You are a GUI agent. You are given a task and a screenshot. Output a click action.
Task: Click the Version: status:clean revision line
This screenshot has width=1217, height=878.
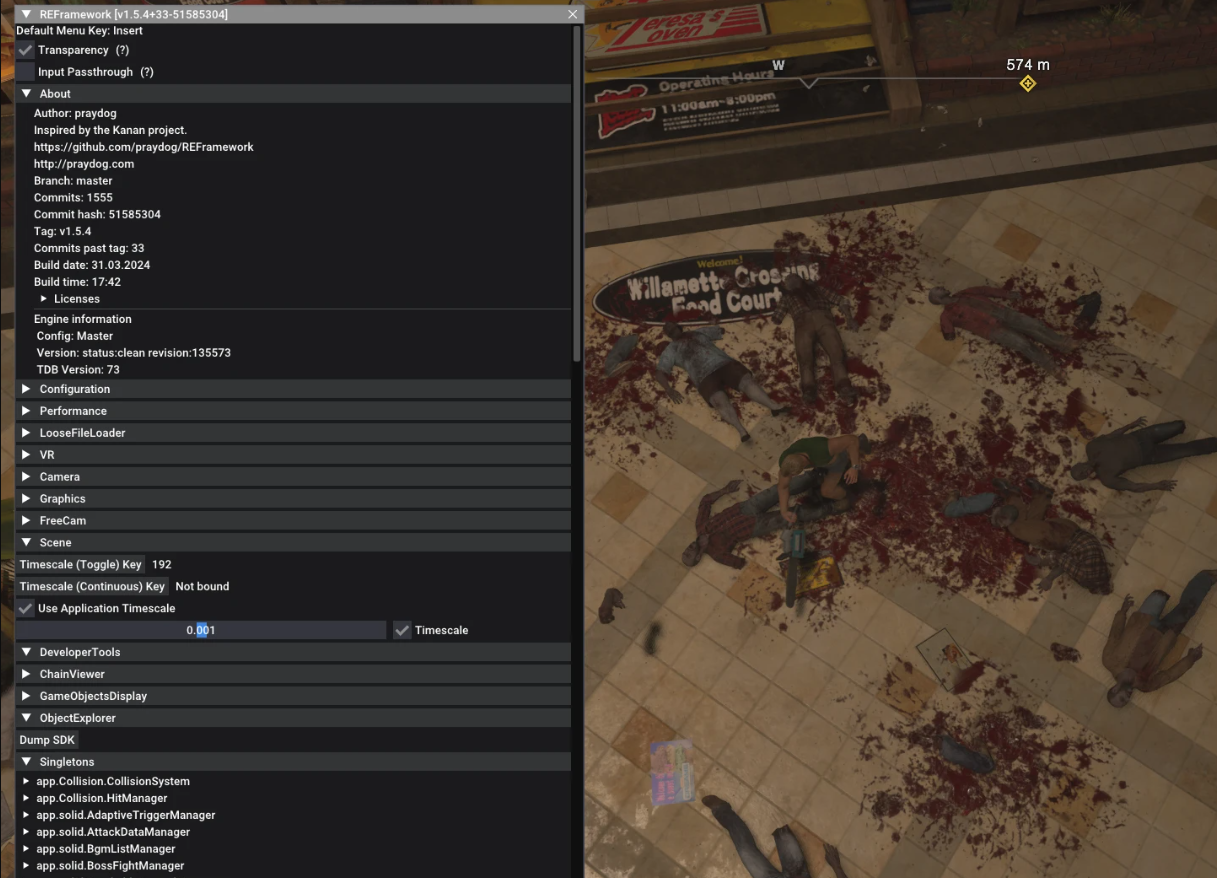click(x=134, y=353)
